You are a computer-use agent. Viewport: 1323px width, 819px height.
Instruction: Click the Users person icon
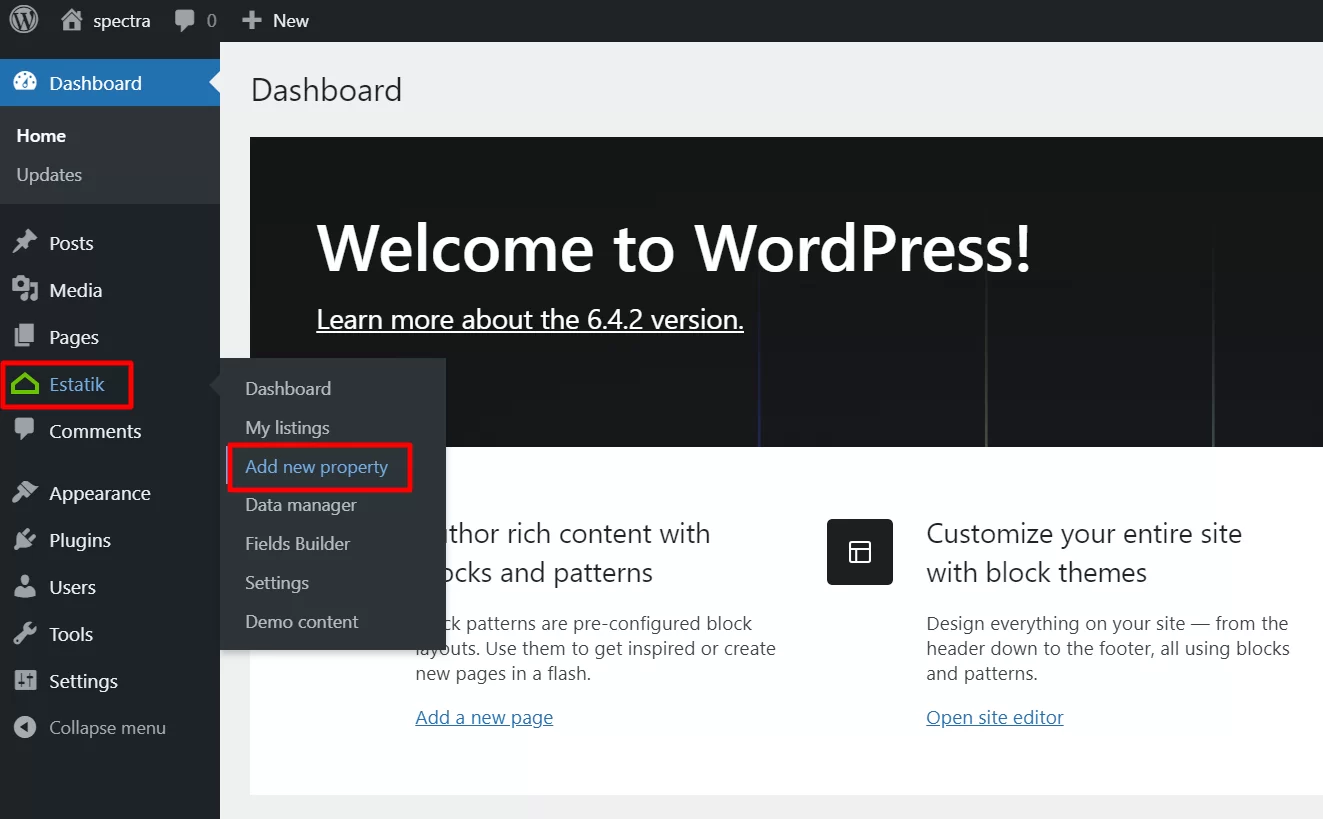point(25,587)
